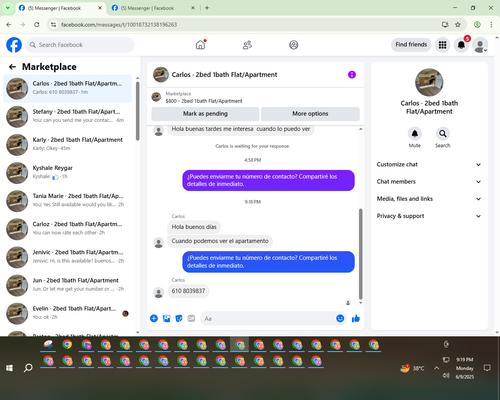Click conversation list scrollbar thumb

(138, 111)
